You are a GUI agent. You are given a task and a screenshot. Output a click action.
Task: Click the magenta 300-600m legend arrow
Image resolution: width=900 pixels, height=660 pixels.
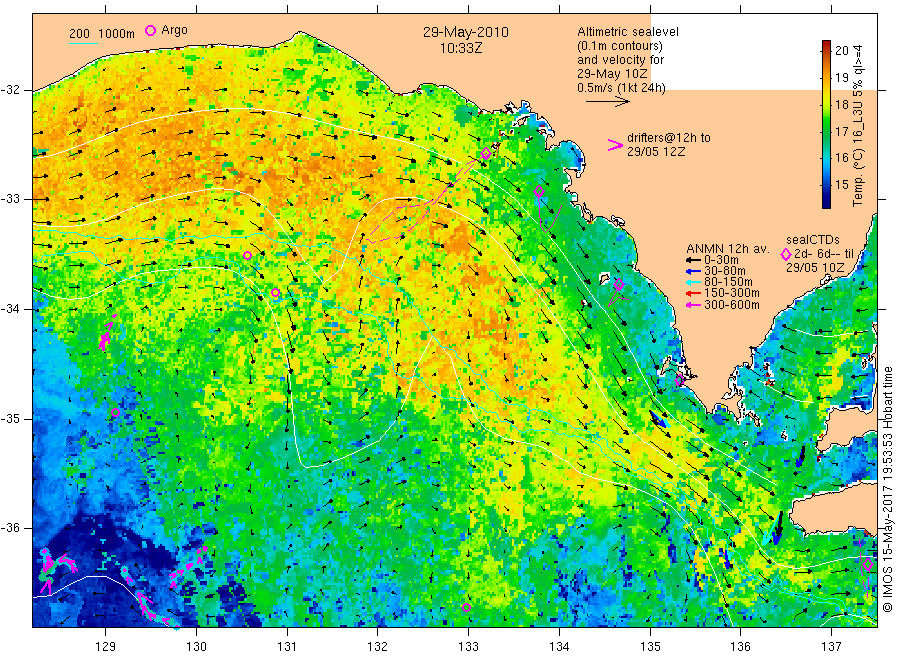(694, 305)
